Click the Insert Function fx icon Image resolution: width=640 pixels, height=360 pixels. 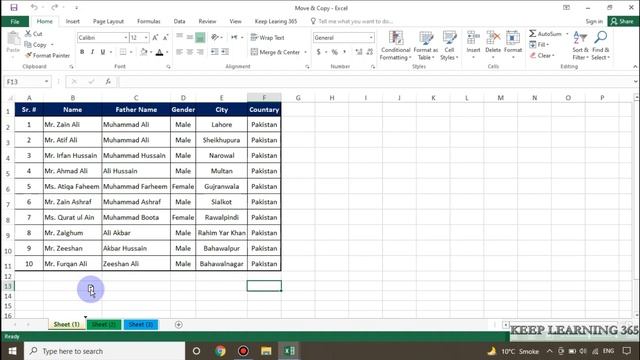click(108, 82)
